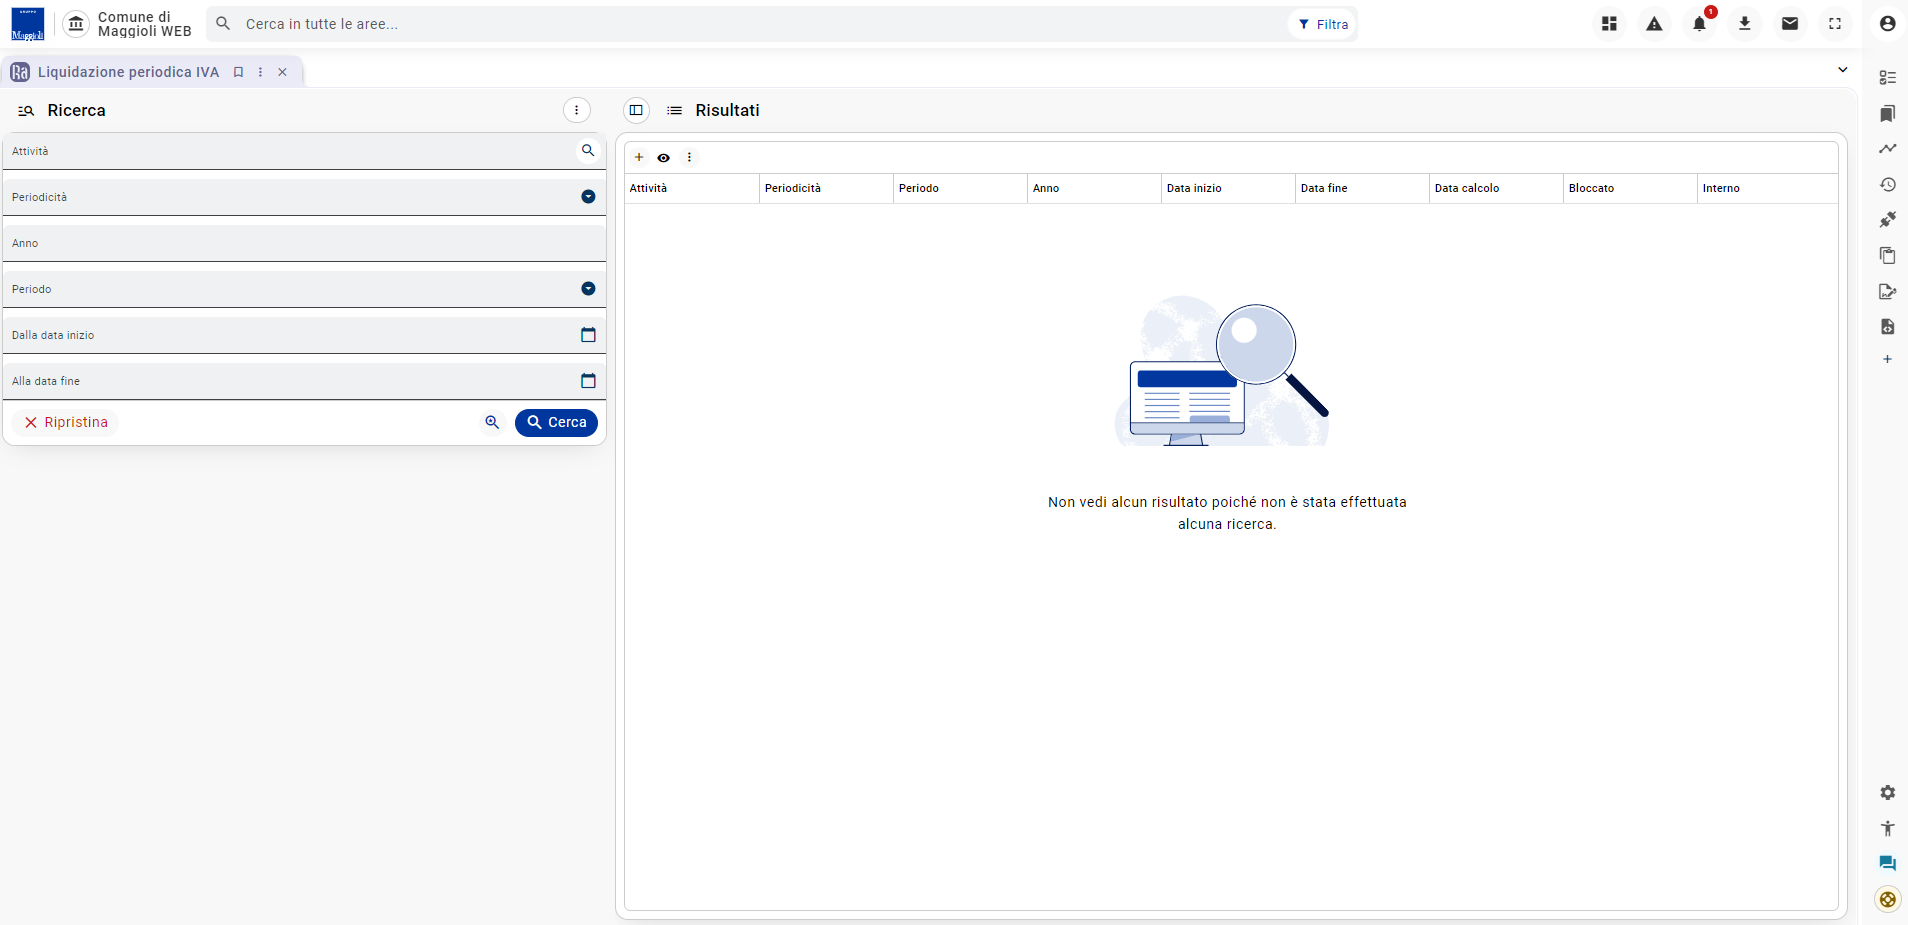Open the checklist tasks sidebar icon
Image resolution: width=1908 pixels, height=925 pixels.
pos(1887,78)
